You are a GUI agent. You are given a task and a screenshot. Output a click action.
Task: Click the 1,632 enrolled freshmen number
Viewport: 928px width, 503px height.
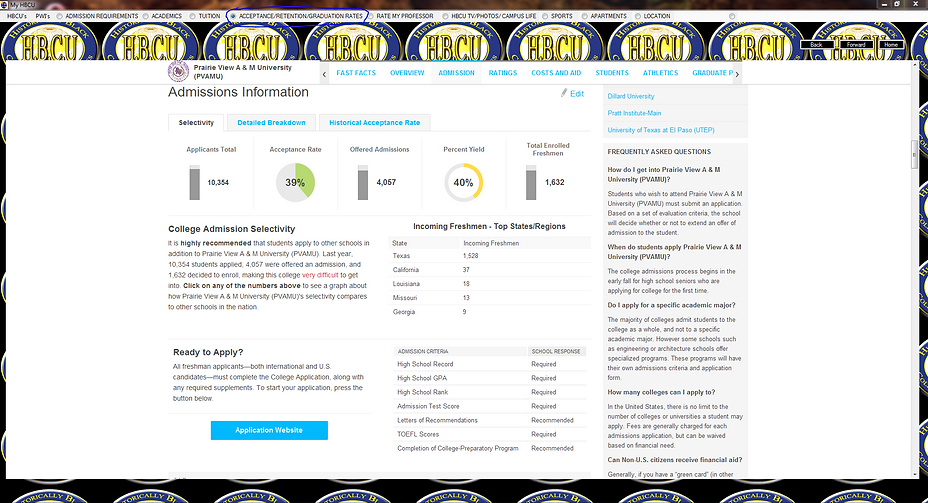tap(555, 182)
